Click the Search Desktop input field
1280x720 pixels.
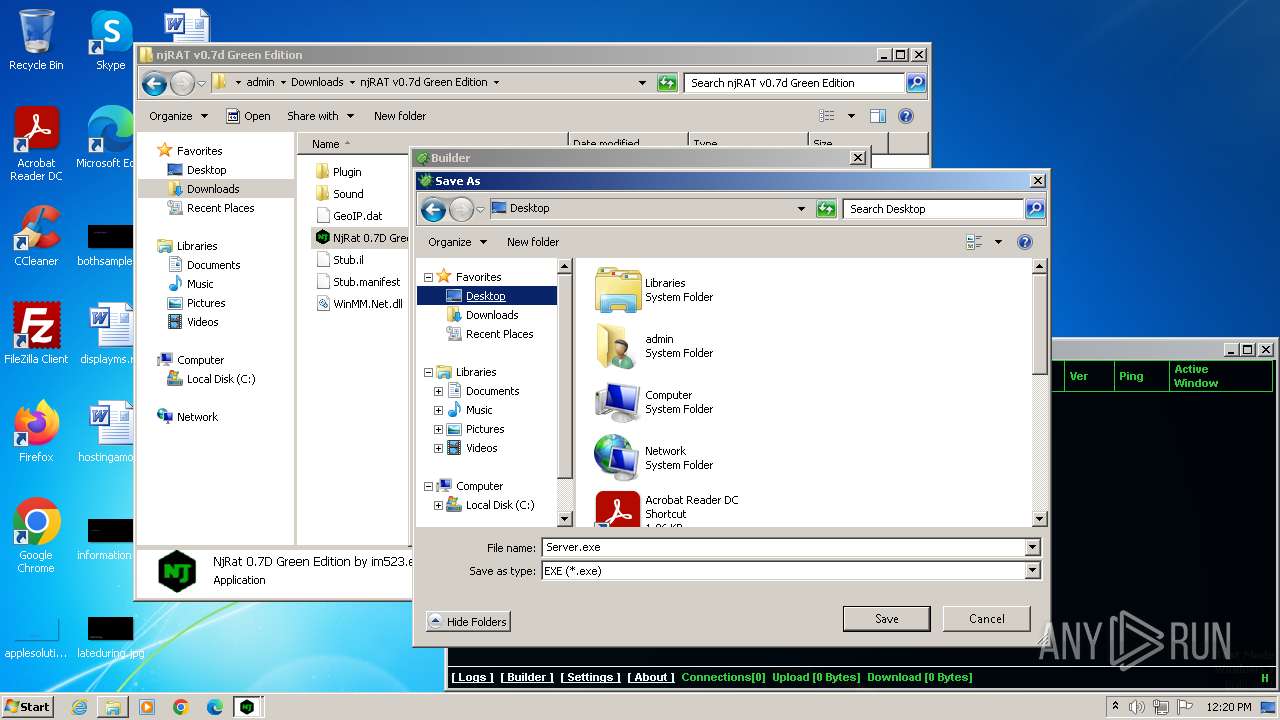pyautogui.click(x=933, y=209)
